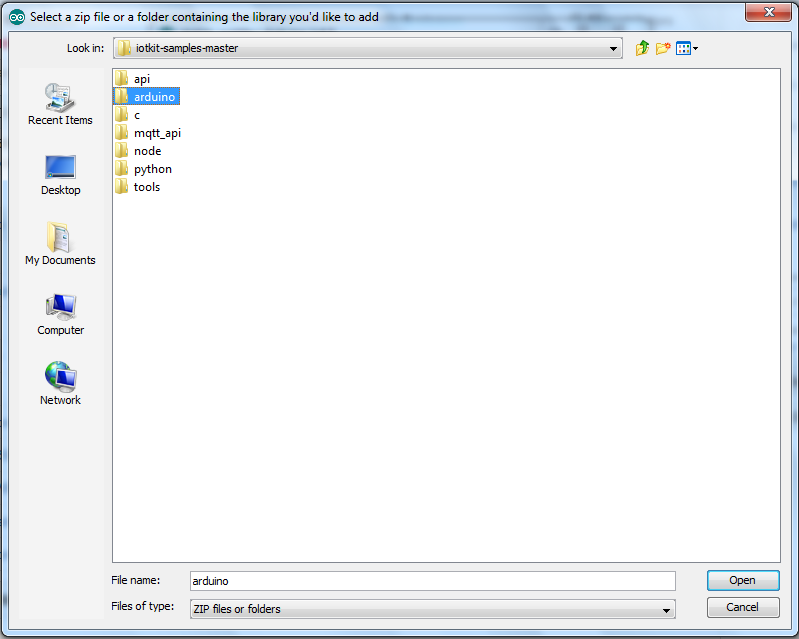Viewport: 799px width, 639px height.
Task: Click the c folder icon
Action: 121,114
